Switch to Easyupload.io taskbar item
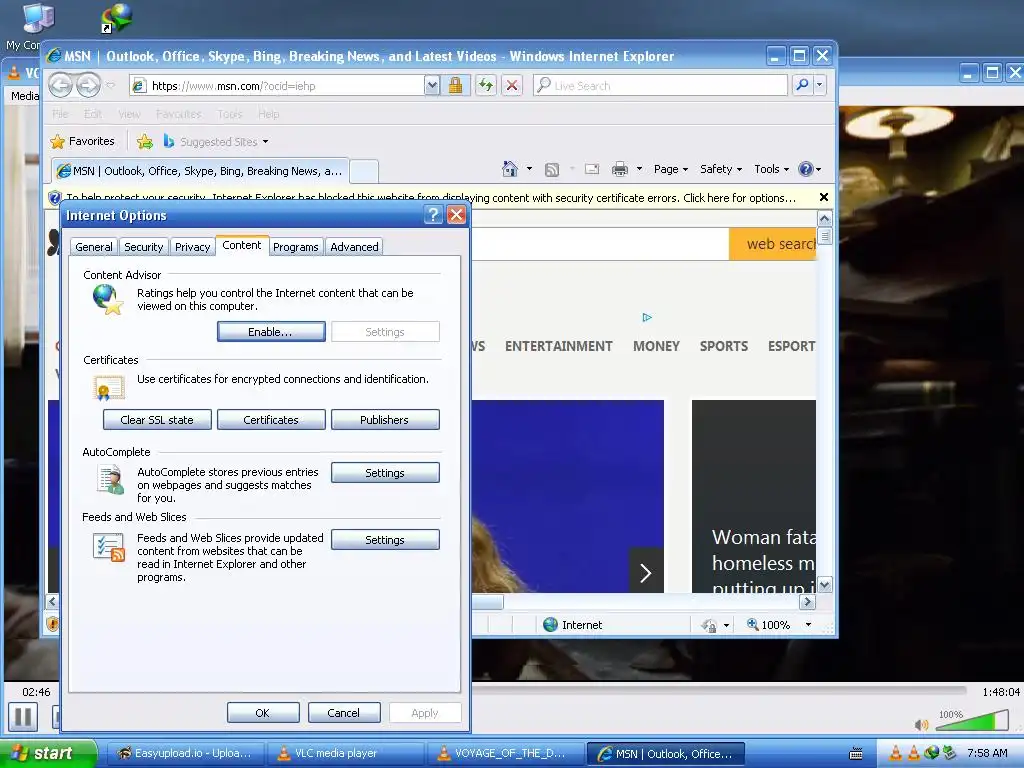Viewport: 1024px width, 768px height. (184, 753)
